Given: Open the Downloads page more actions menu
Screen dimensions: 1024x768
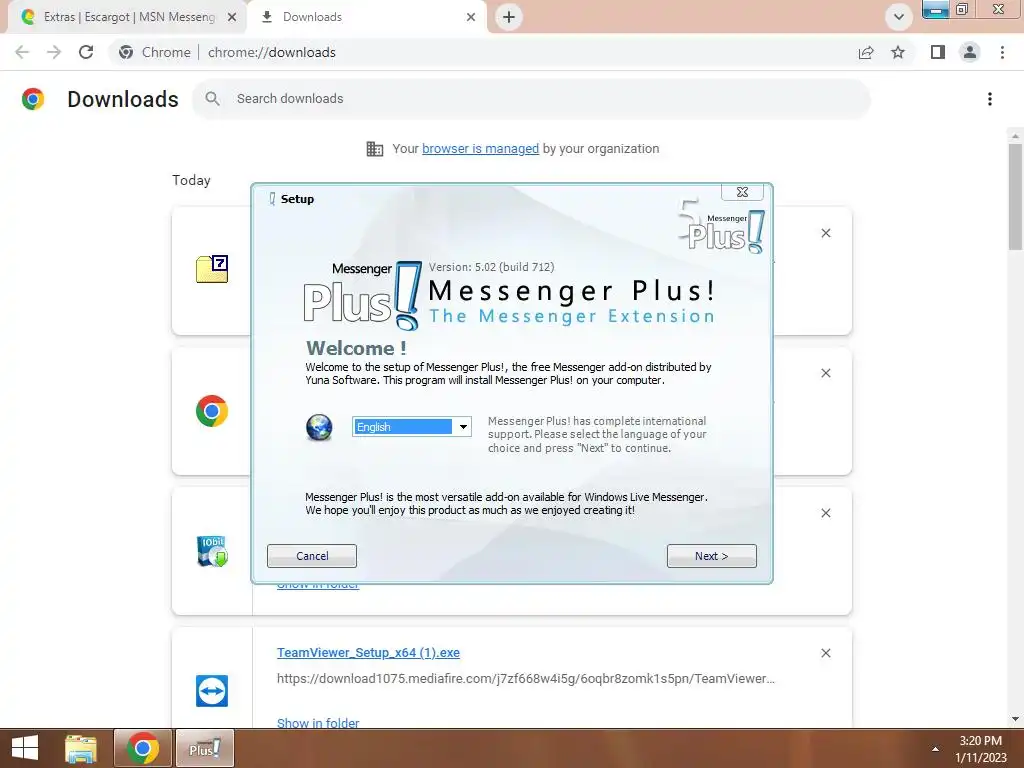Looking at the screenshot, I should coord(989,99).
